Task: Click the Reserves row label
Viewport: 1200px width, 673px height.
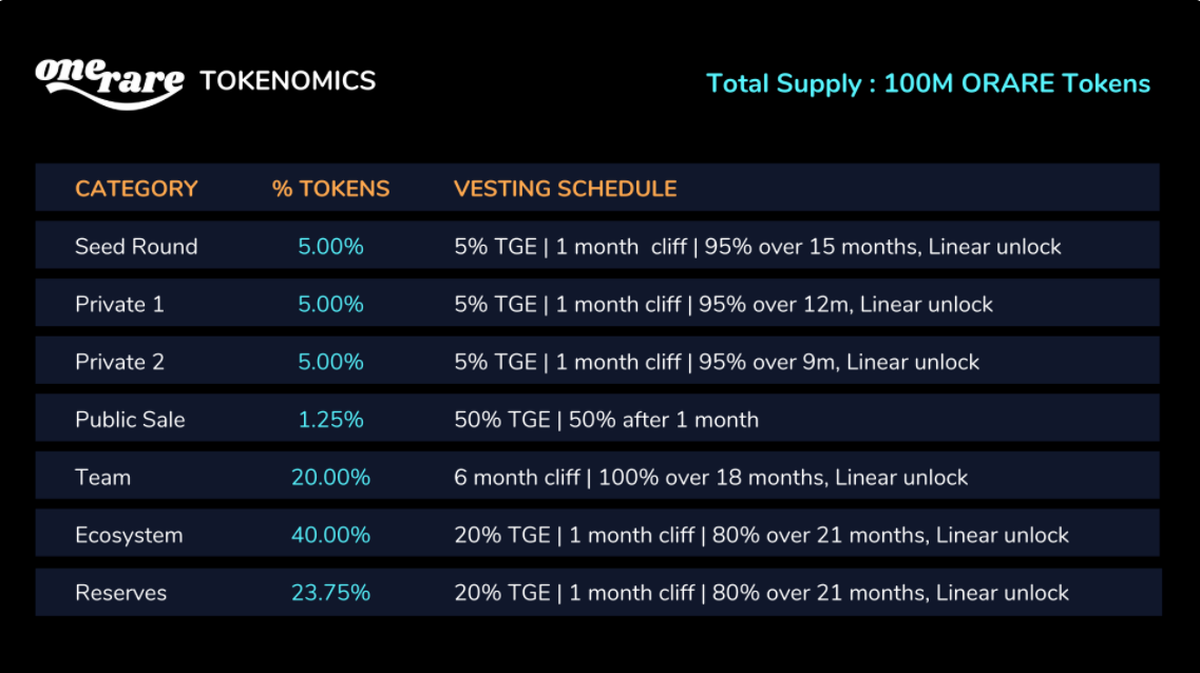Action: pos(121,593)
